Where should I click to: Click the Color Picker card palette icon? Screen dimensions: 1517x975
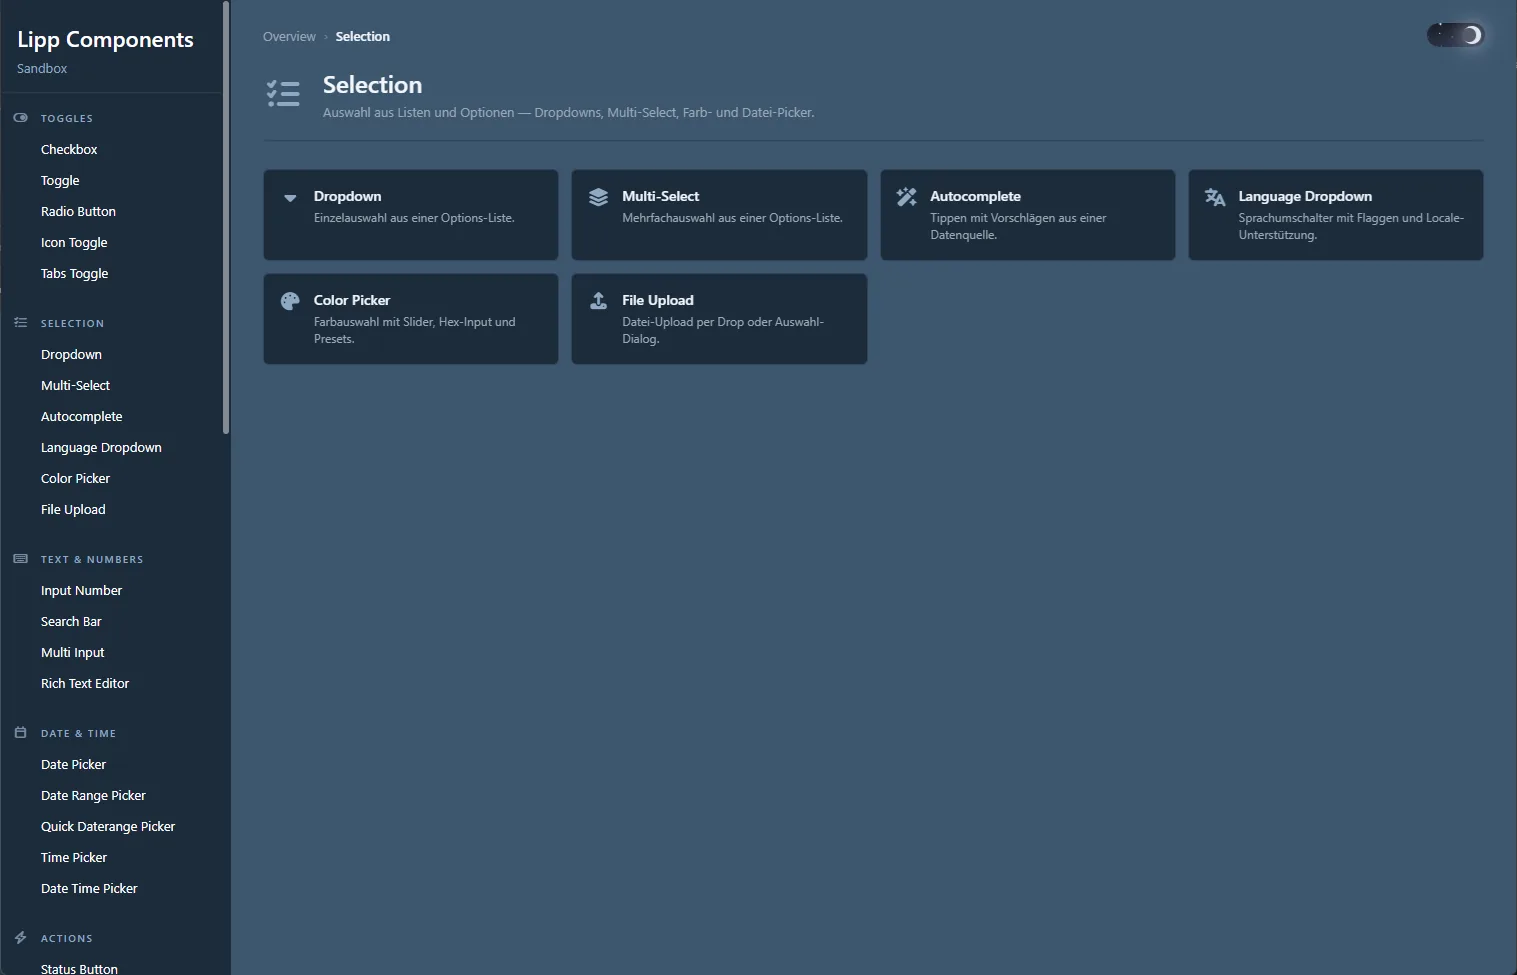pos(290,301)
